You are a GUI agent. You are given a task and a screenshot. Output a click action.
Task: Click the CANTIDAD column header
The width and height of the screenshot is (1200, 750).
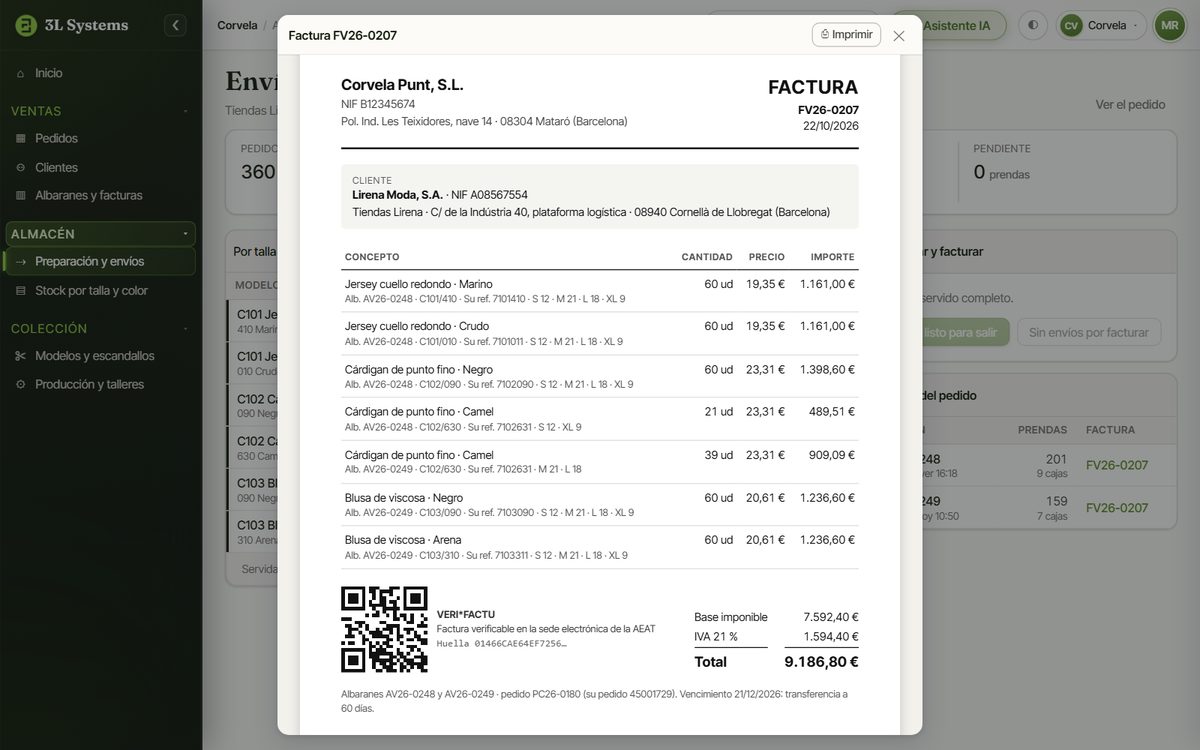point(707,257)
